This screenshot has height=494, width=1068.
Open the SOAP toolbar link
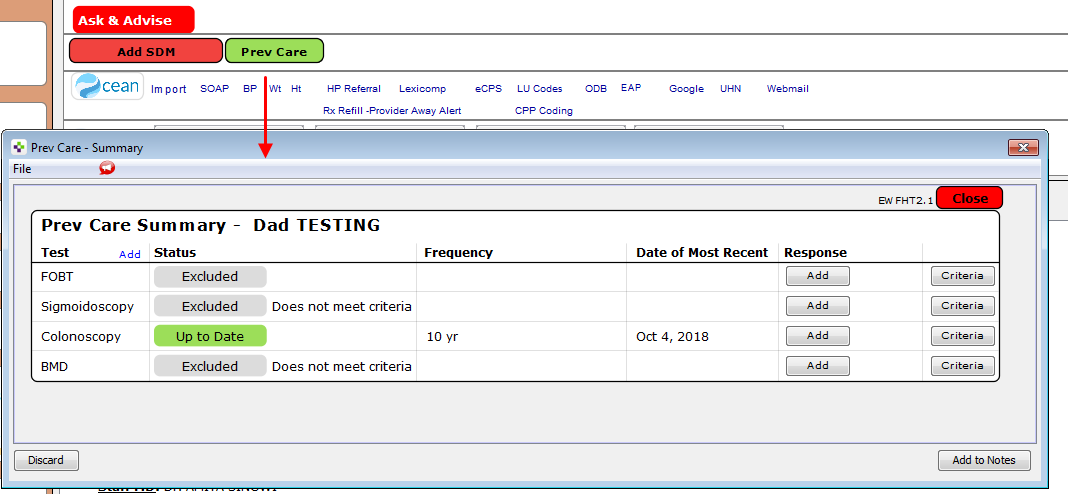(x=214, y=89)
